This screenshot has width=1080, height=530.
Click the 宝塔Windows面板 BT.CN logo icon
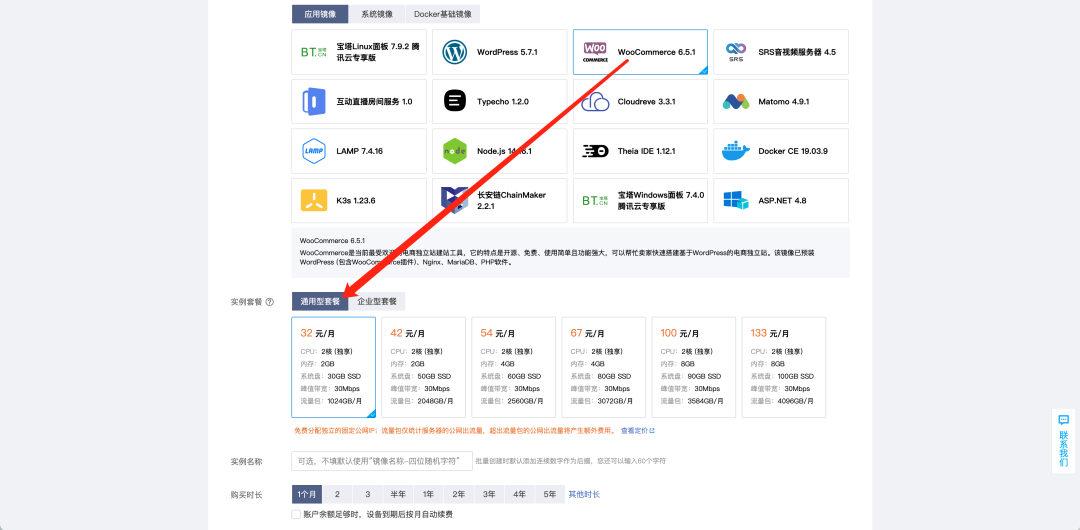595,201
